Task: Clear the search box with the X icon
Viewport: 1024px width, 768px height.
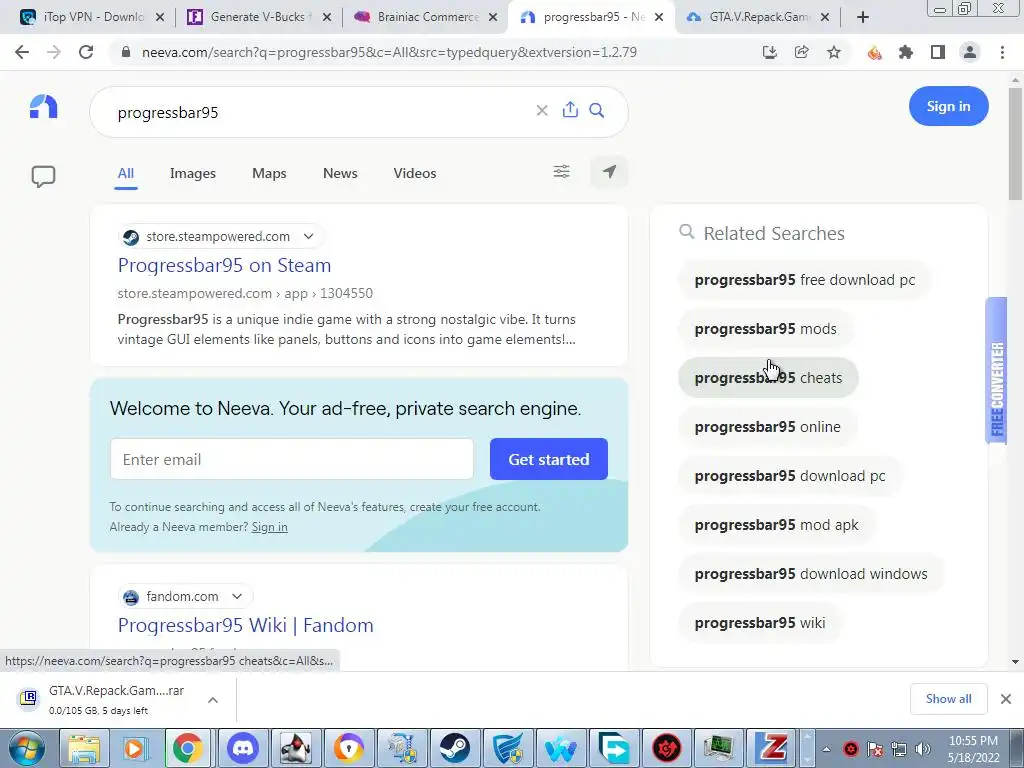Action: point(541,110)
